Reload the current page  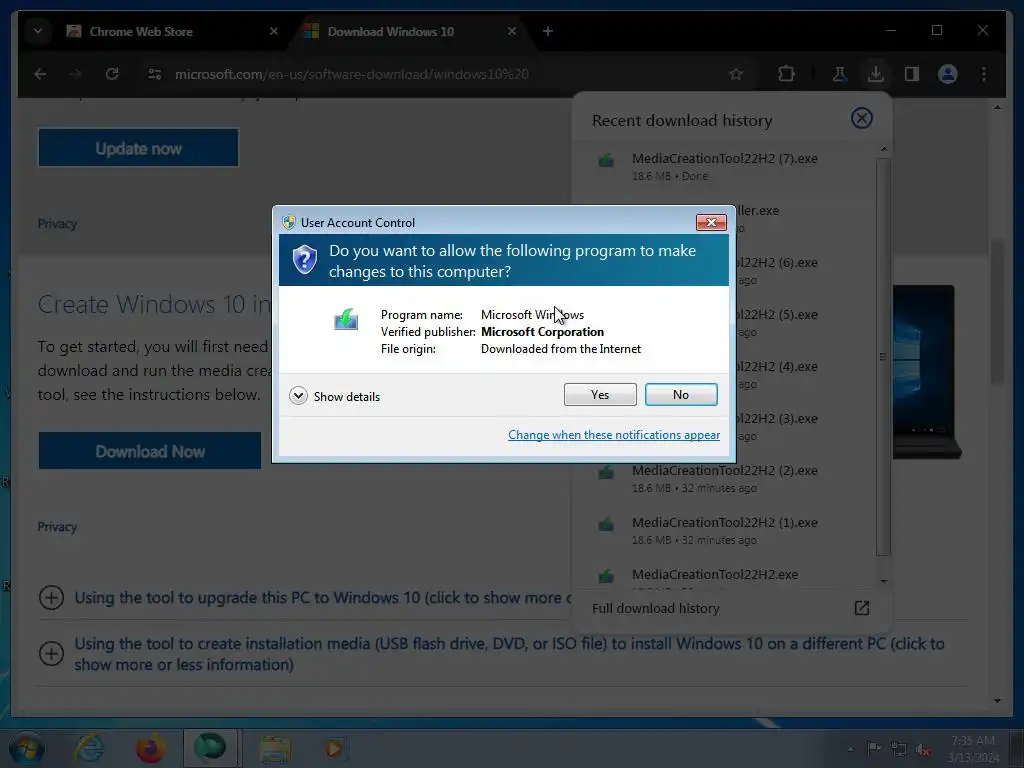tap(112, 74)
